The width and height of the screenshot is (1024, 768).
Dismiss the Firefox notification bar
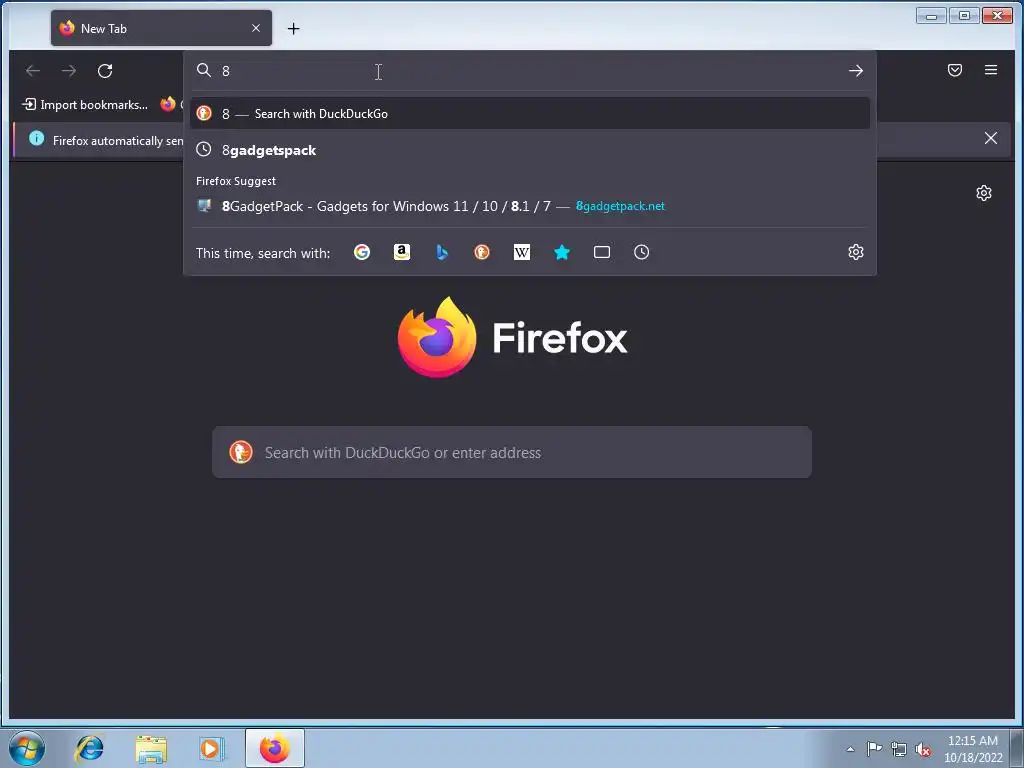tap(990, 138)
